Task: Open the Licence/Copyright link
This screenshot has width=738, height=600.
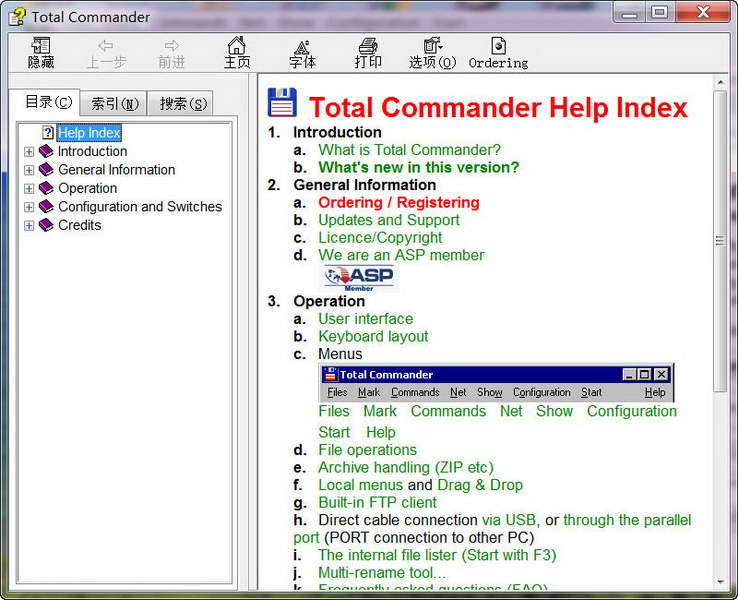Action: tap(380, 238)
